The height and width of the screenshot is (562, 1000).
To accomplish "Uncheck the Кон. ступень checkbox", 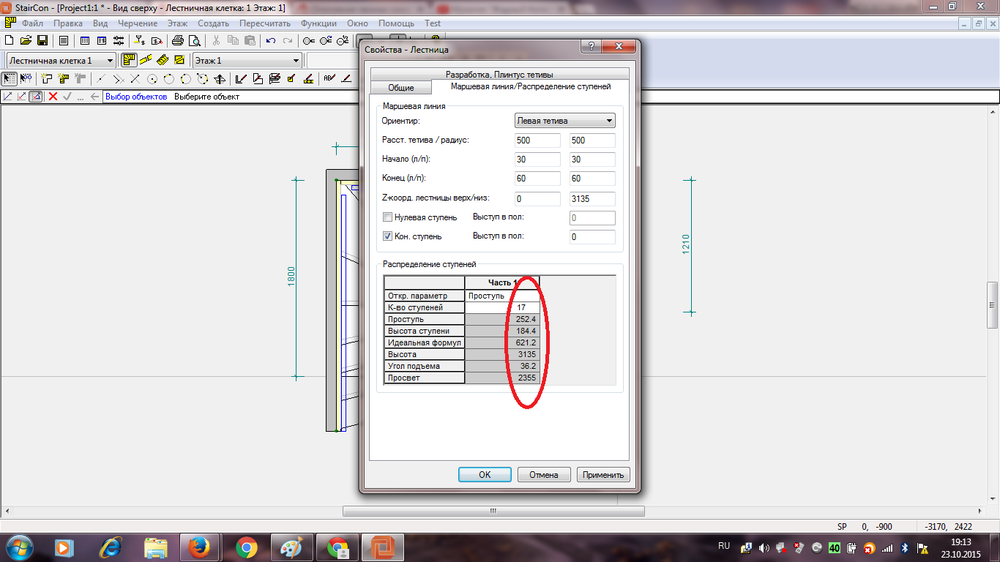I will (x=388, y=236).
